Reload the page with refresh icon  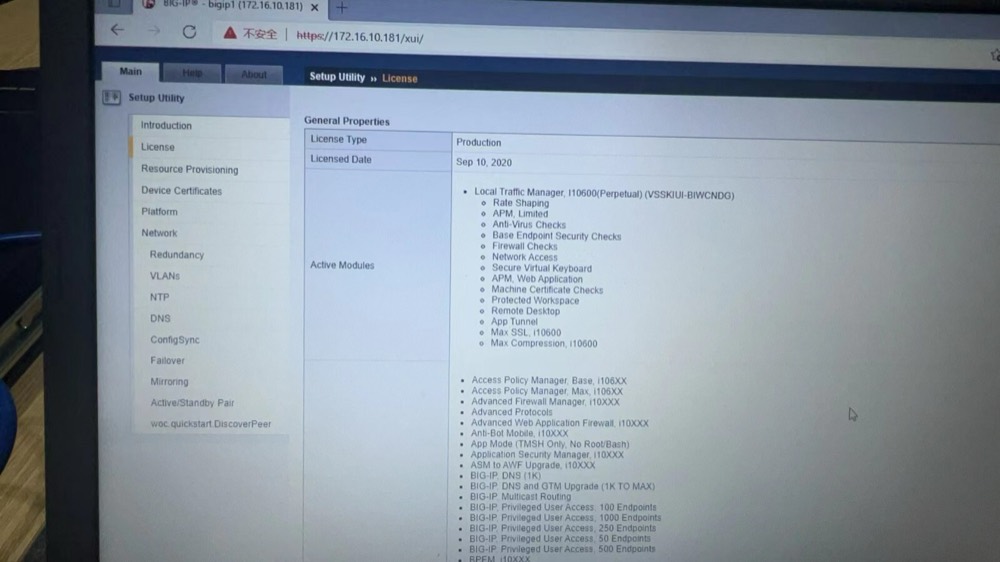tap(189, 32)
